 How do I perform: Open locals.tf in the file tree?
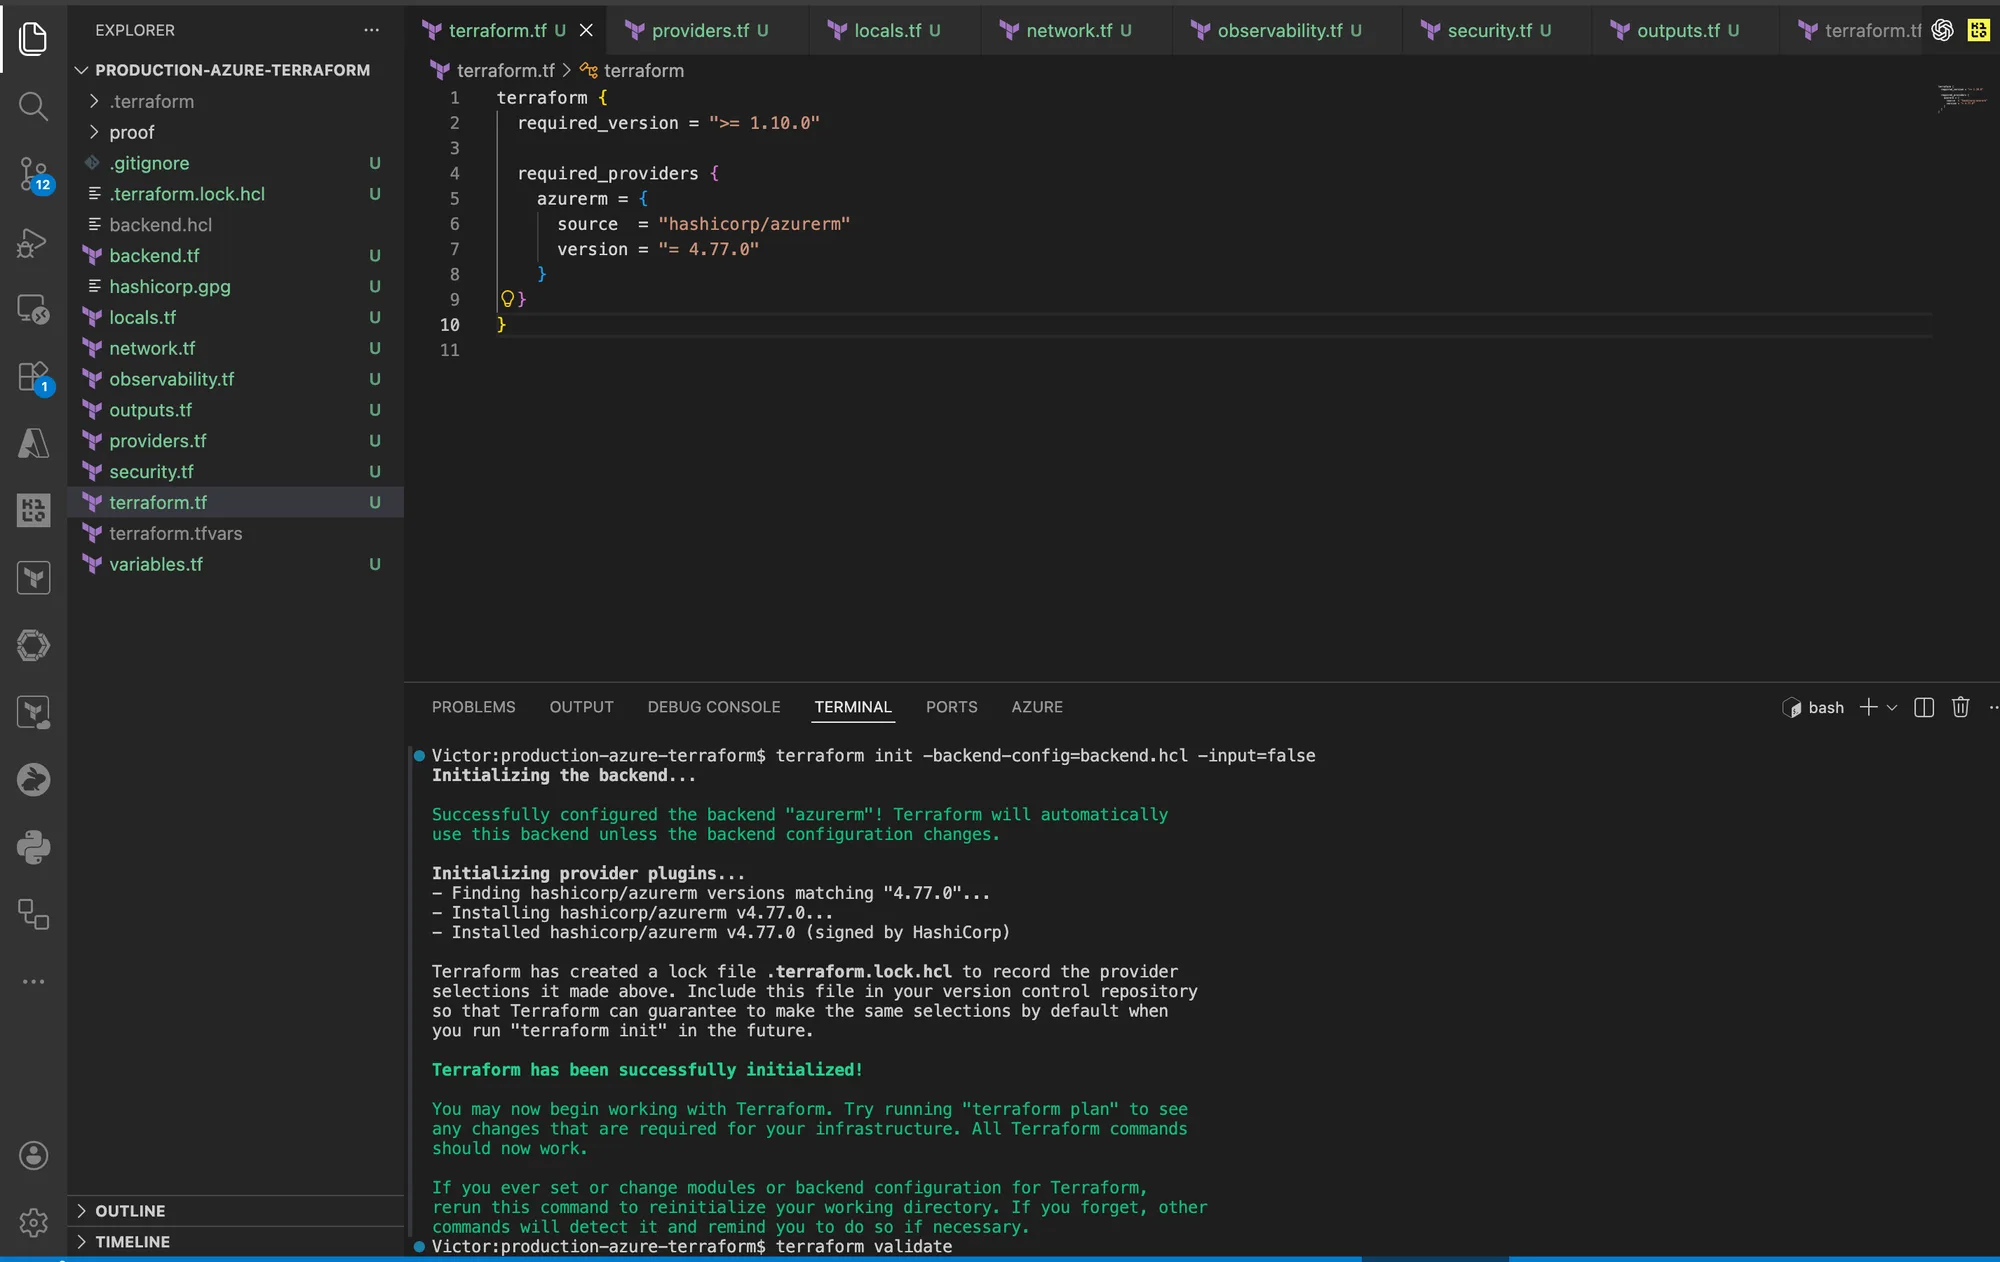pos(236,317)
